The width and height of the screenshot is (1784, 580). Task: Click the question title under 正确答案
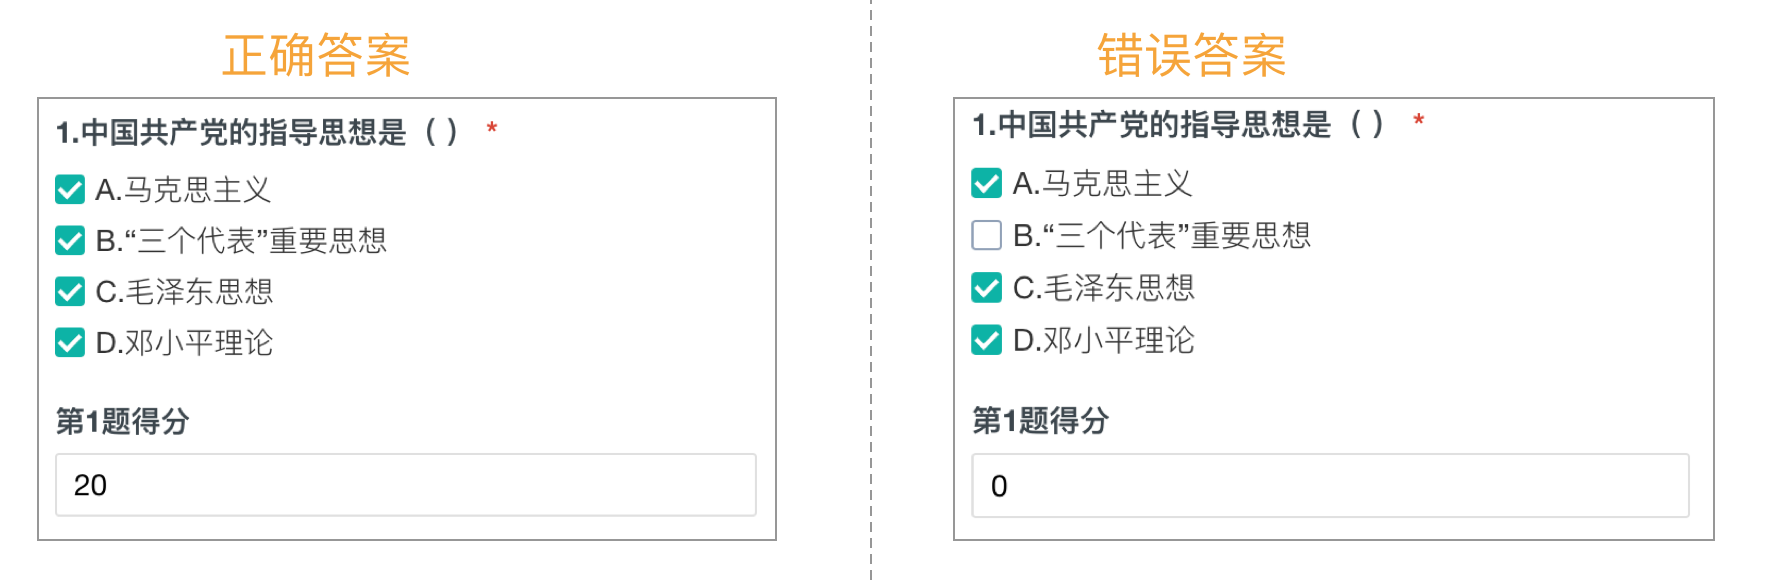click(257, 132)
